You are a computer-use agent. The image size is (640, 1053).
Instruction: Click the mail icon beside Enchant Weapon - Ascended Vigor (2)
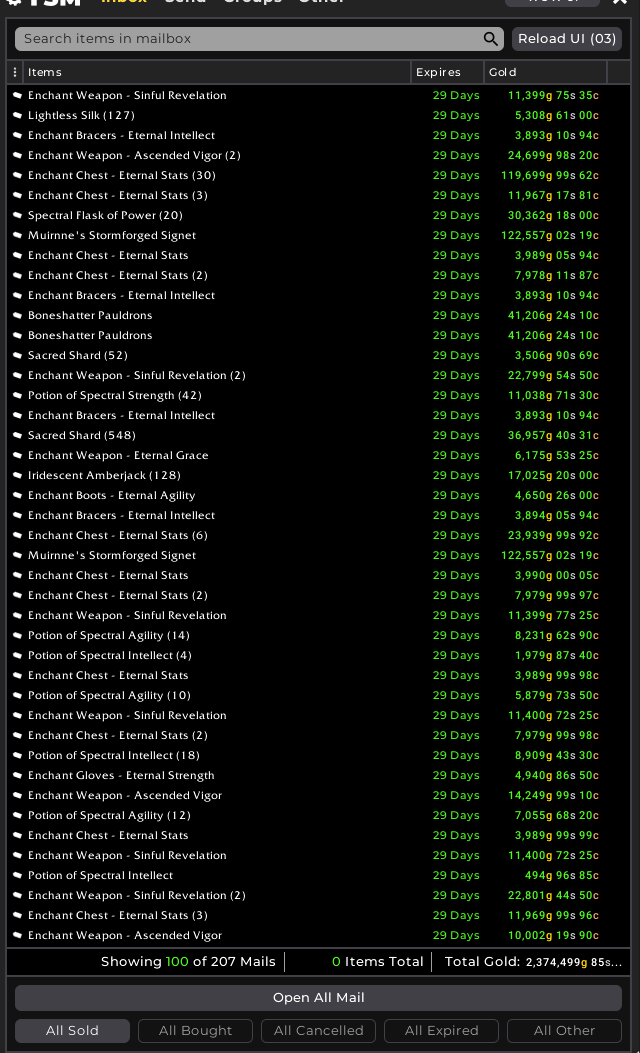click(17, 155)
